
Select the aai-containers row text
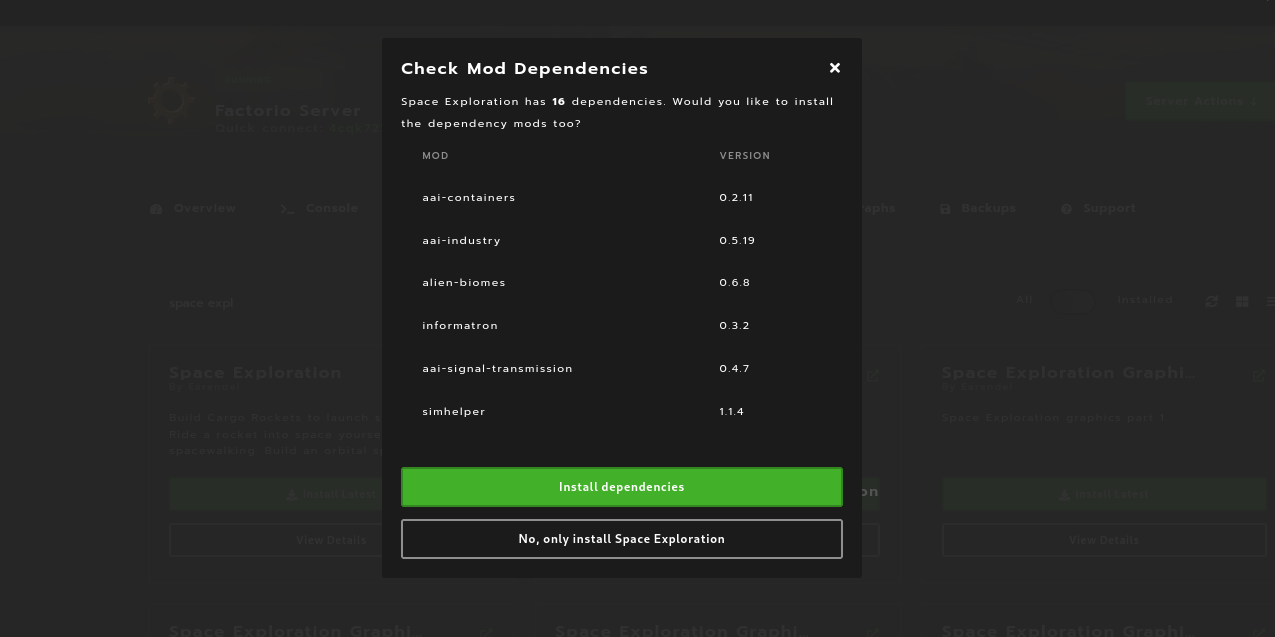[x=469, y=198]
